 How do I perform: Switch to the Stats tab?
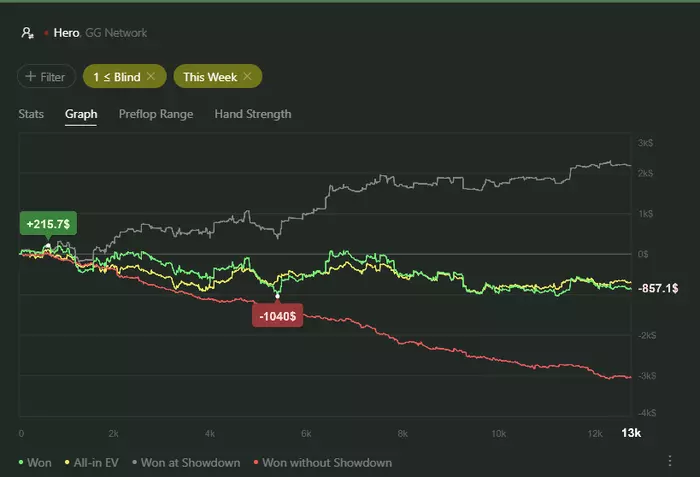[x=31, y=114]
